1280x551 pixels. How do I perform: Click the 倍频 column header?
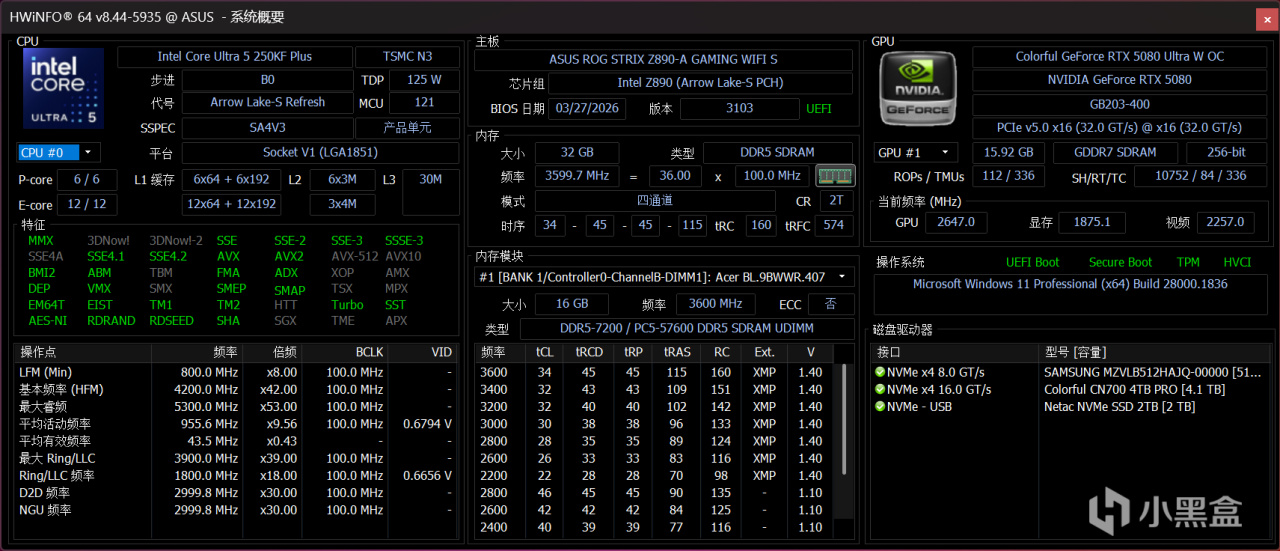coord(271,353)
